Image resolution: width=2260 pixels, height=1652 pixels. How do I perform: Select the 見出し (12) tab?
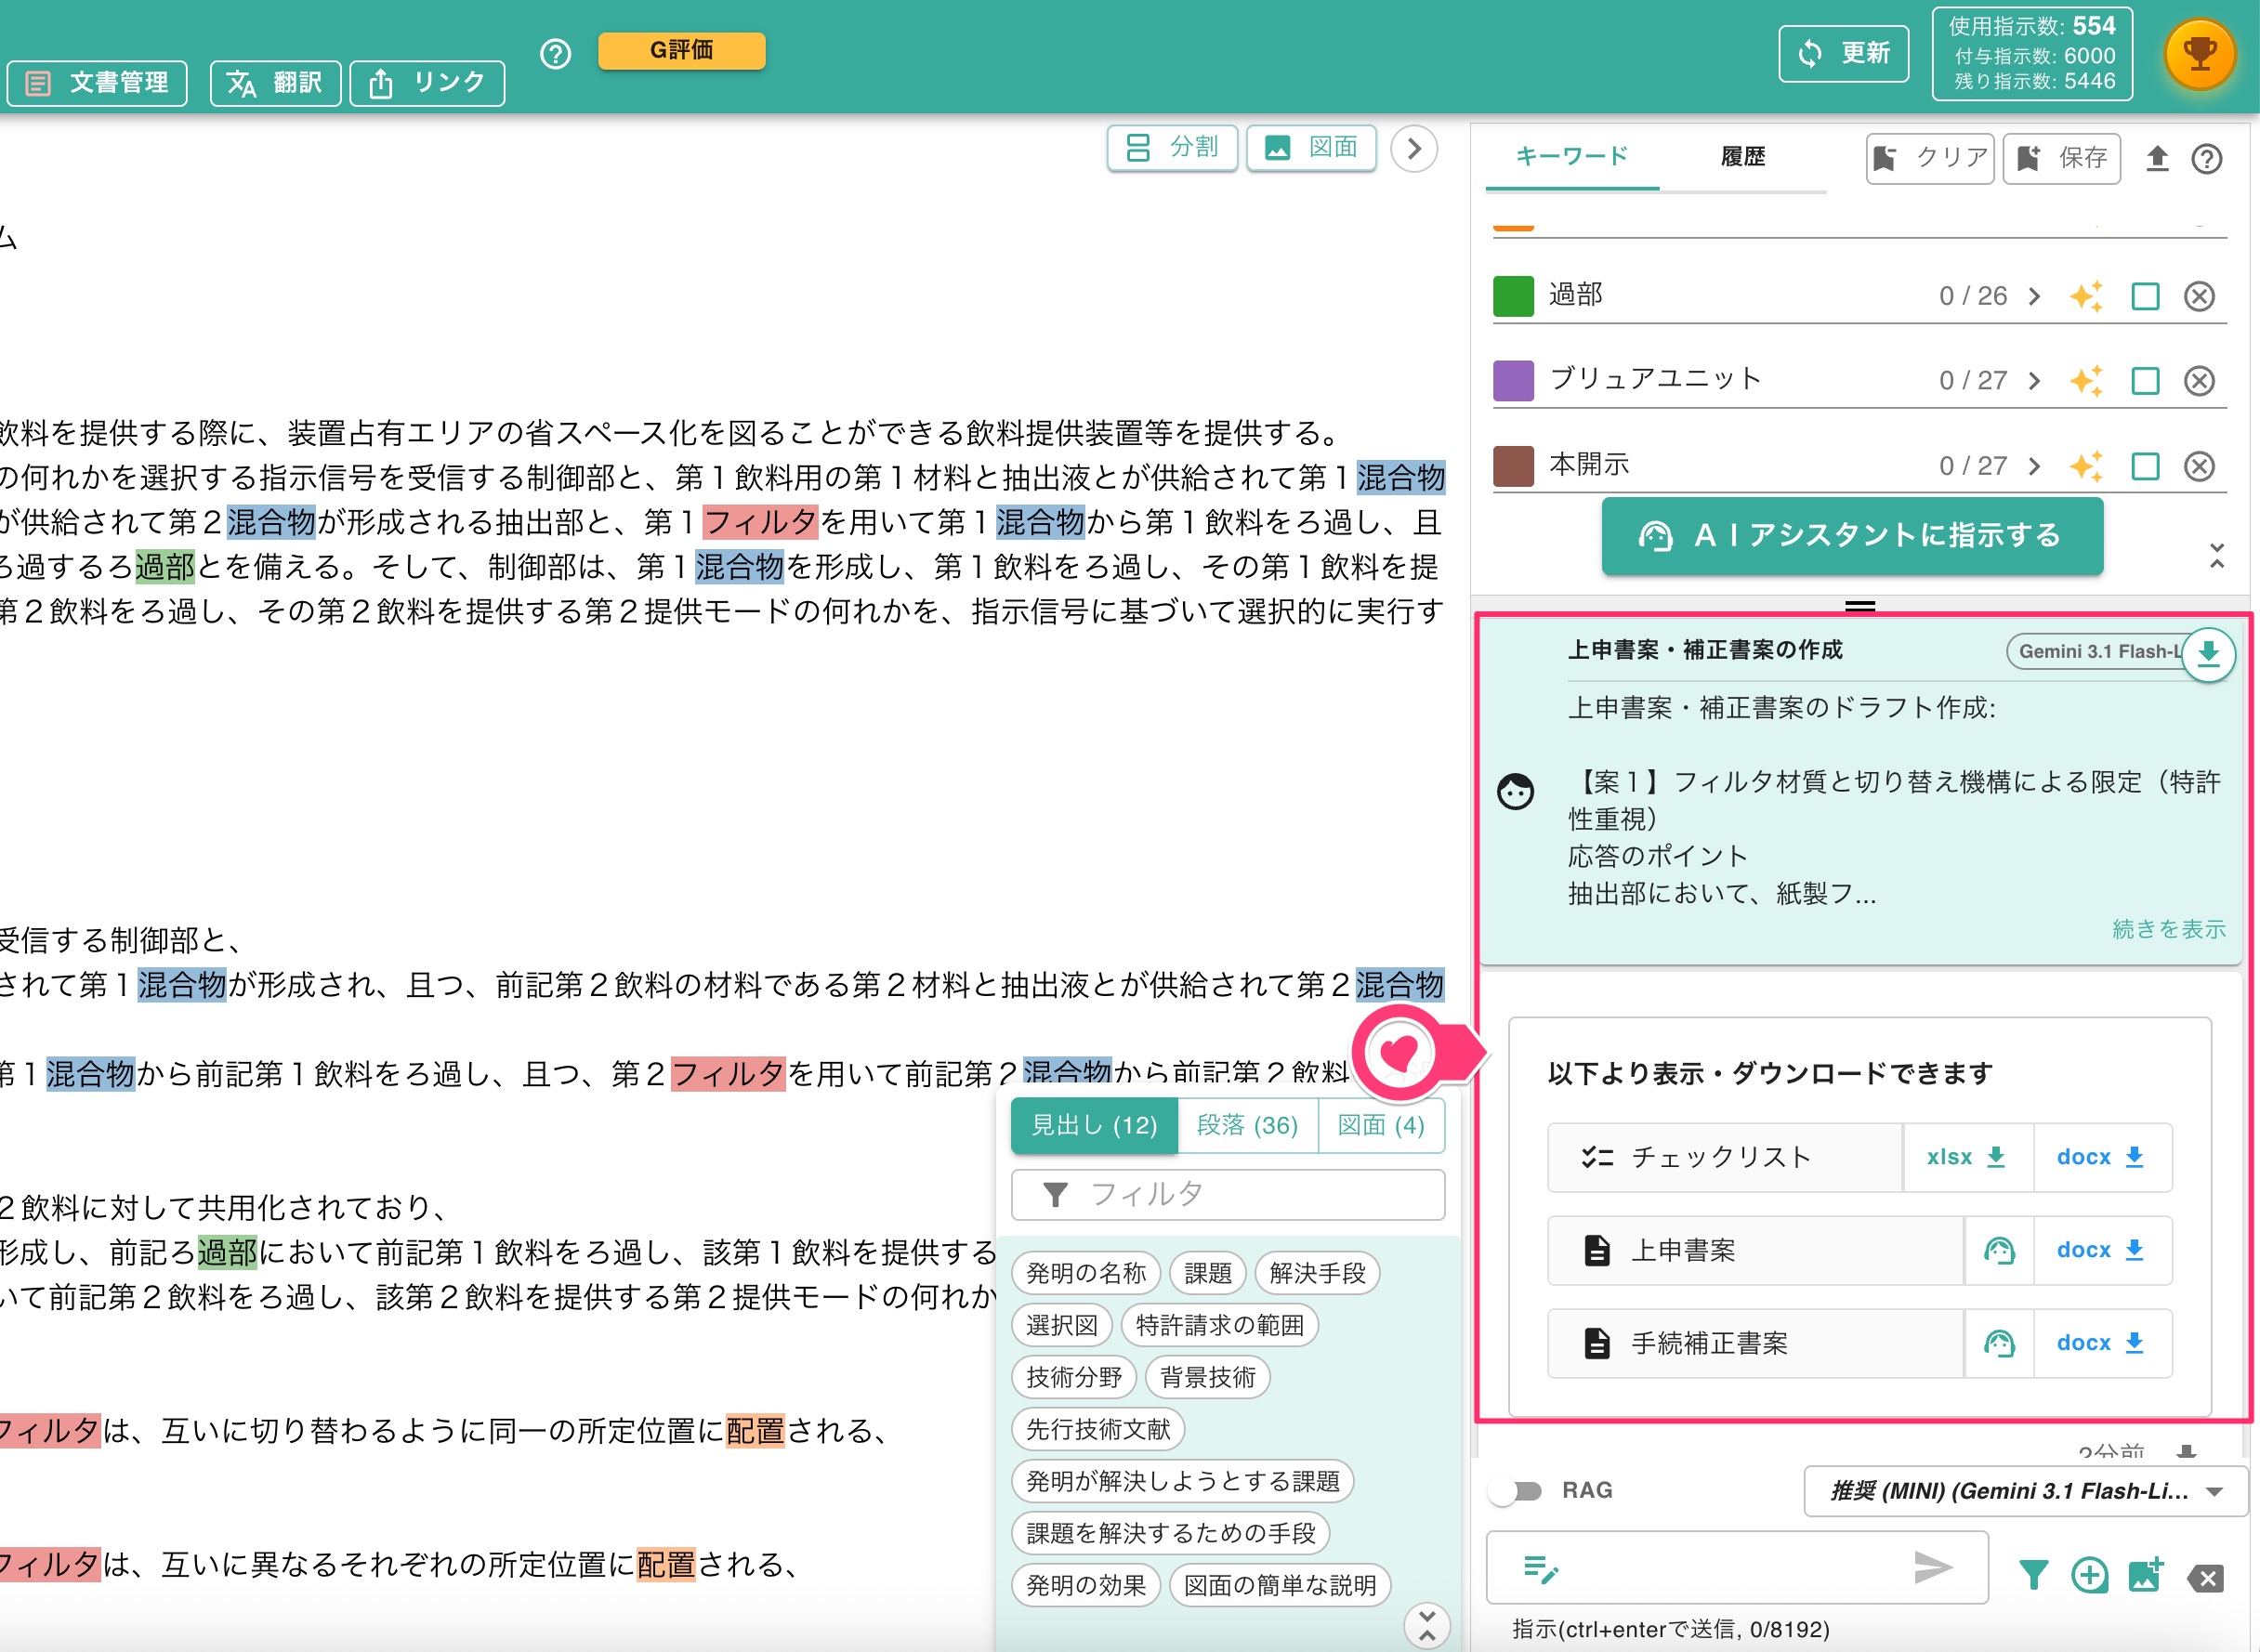click(x=1094, y=1126)
